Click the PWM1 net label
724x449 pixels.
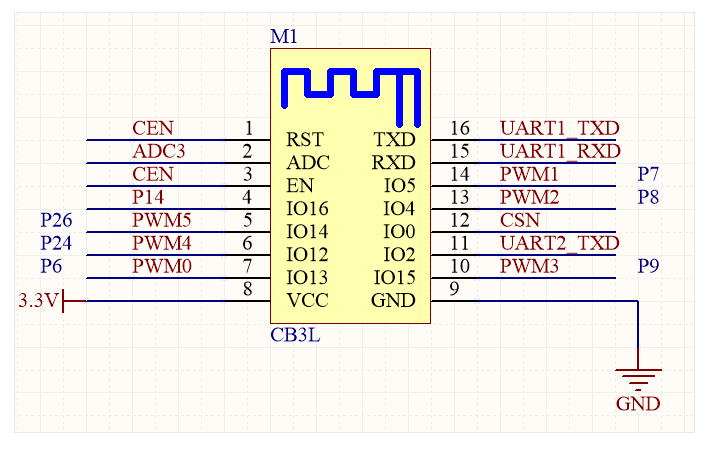[x=529, y=175]
